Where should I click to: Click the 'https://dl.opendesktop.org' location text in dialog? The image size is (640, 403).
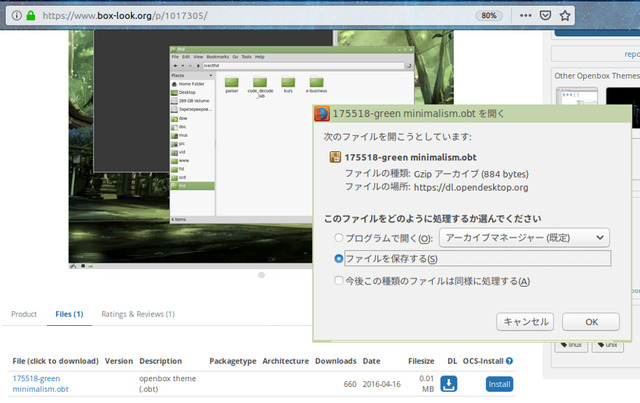[x=471, y=187]
